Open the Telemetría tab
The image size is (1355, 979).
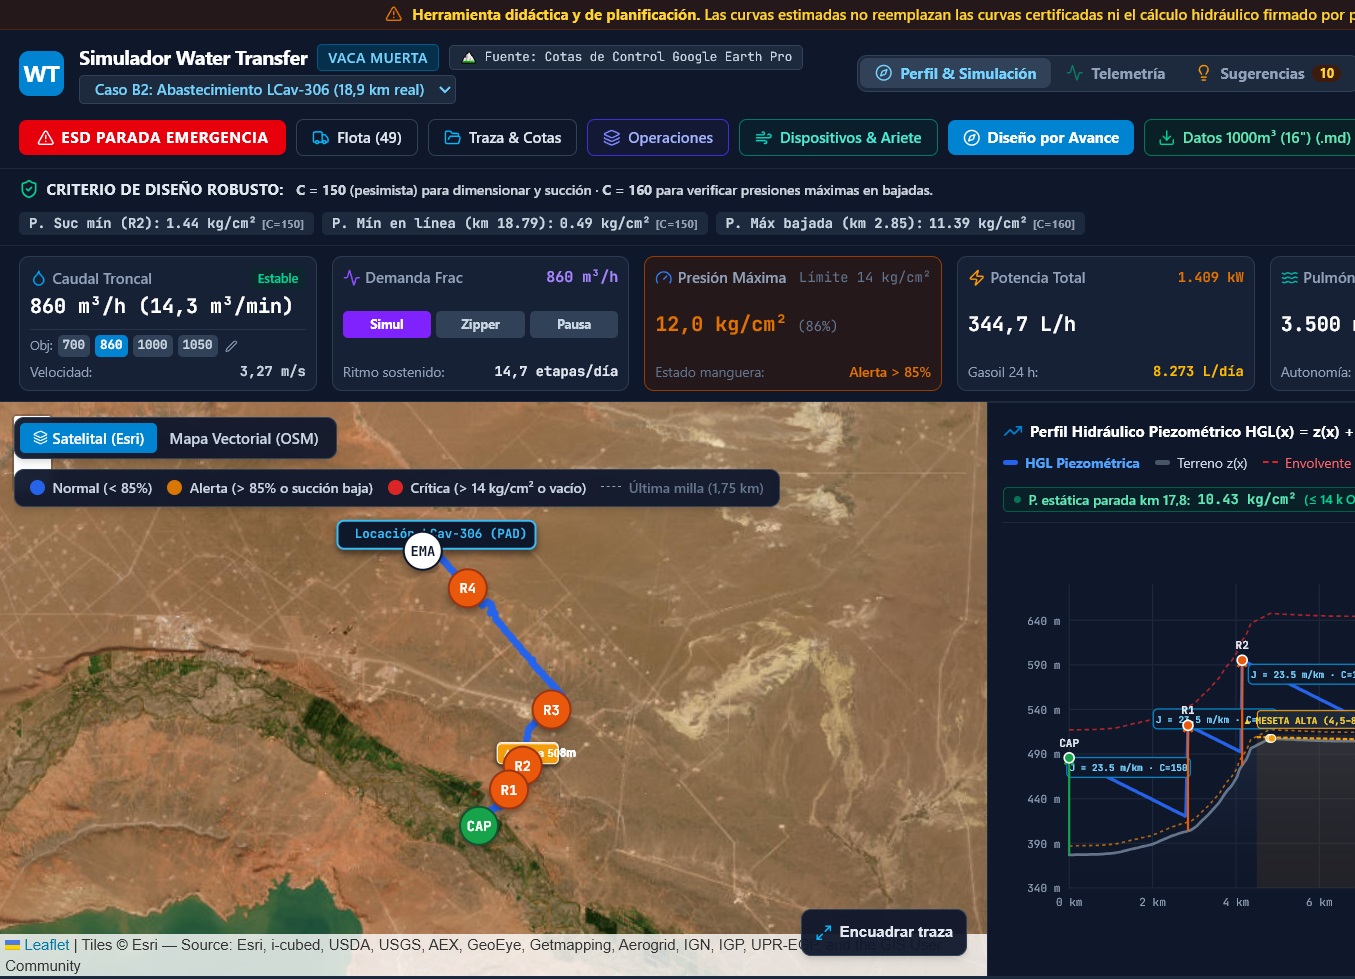1116,73
